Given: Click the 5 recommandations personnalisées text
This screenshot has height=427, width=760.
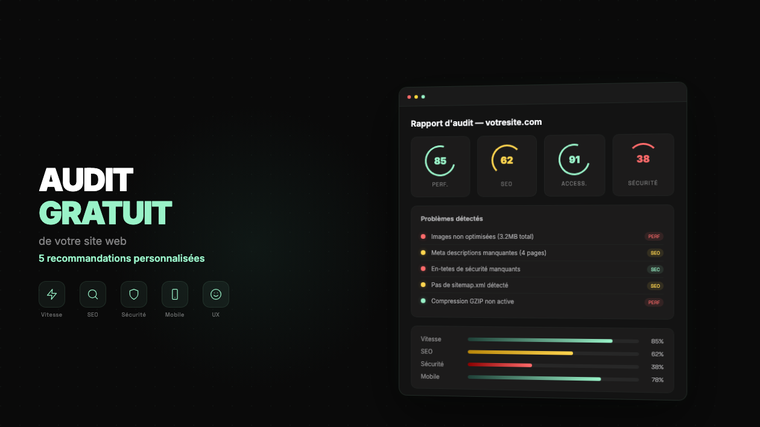Looking at the screenshot, I should point(122,258).
